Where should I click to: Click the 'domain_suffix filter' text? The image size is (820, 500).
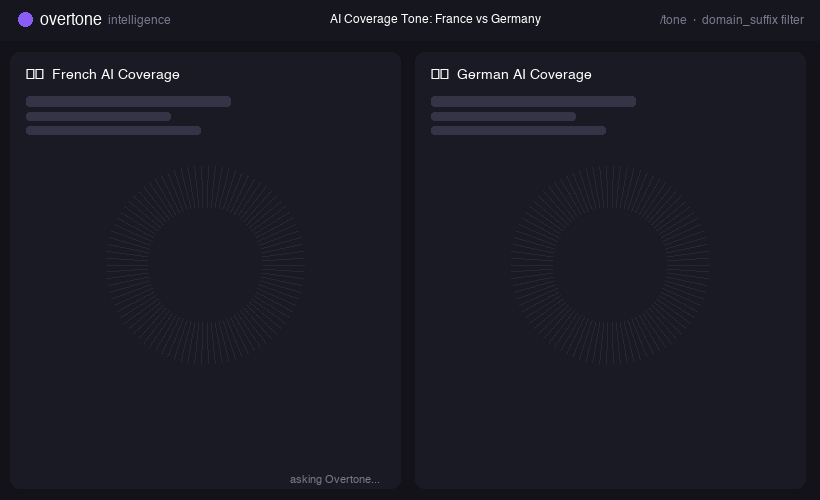pos(753,20)
